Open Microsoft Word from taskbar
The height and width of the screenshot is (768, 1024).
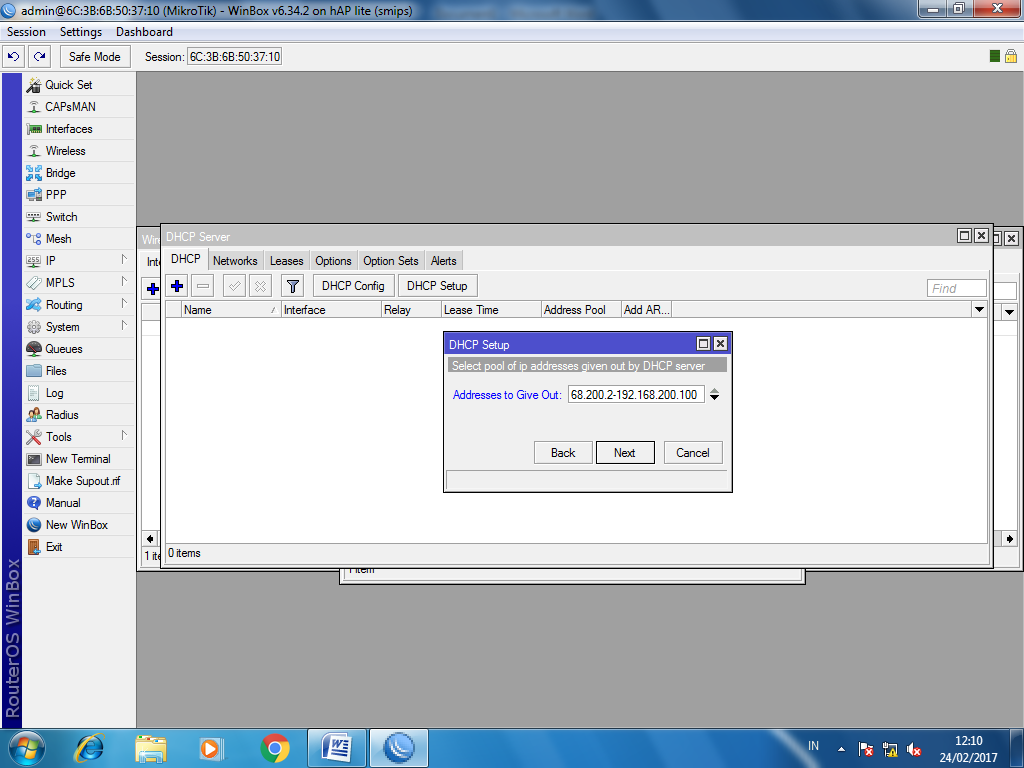[337, 748]
